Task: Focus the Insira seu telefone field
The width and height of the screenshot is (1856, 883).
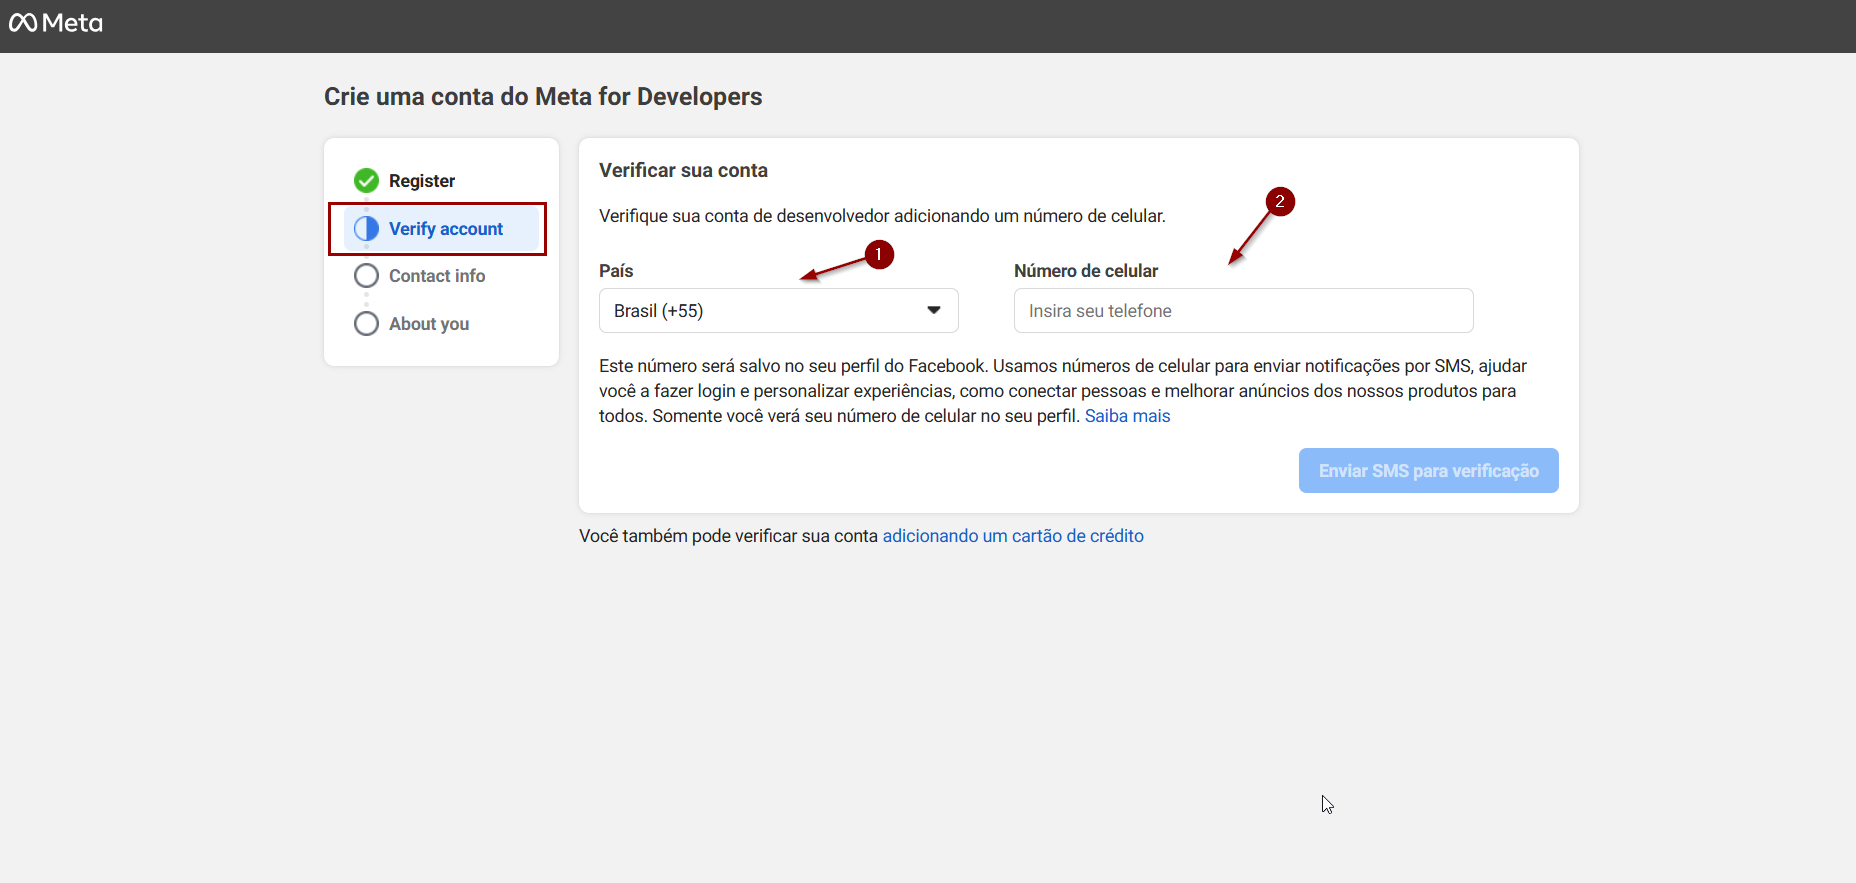Action: (1243, 311)
